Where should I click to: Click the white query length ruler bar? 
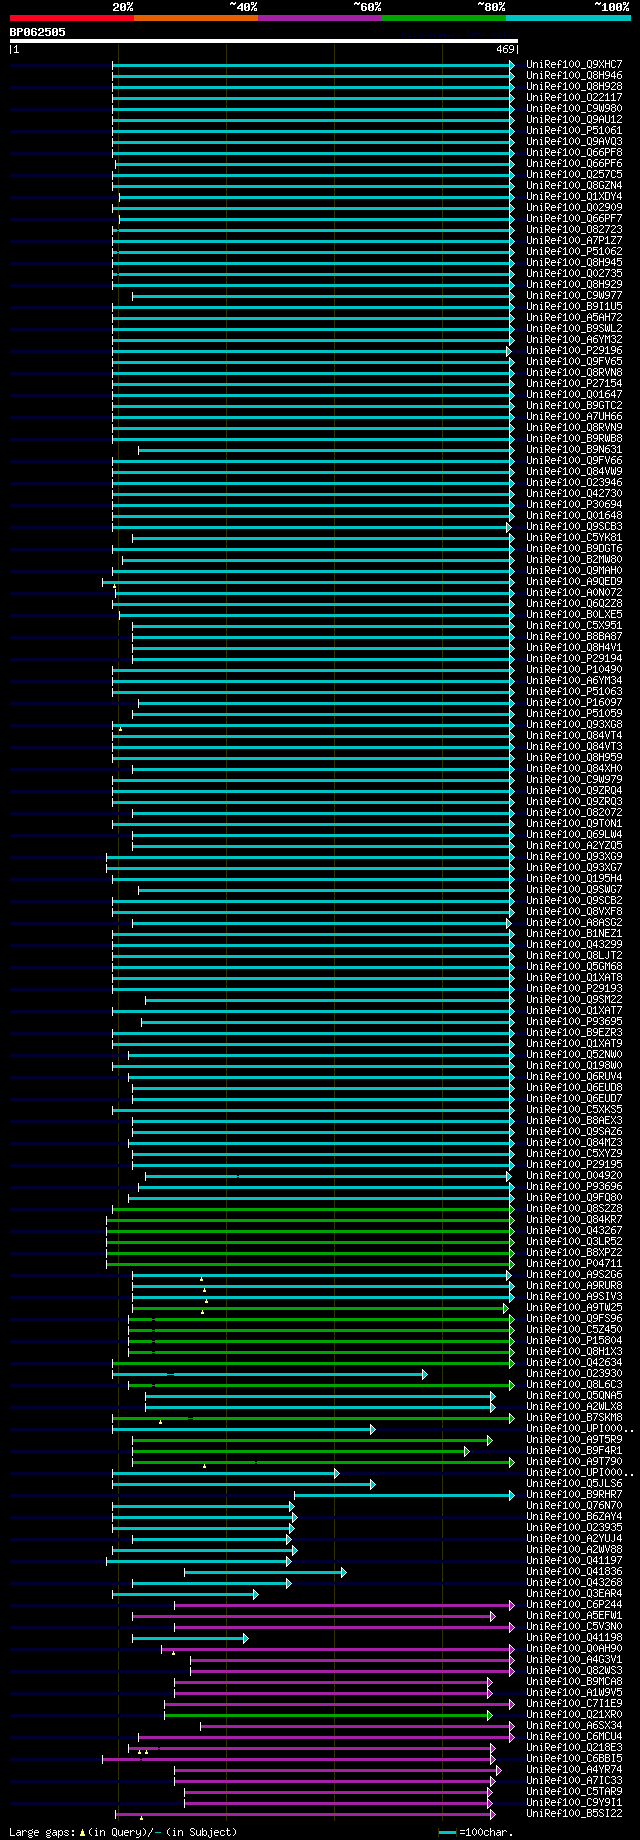264,41
